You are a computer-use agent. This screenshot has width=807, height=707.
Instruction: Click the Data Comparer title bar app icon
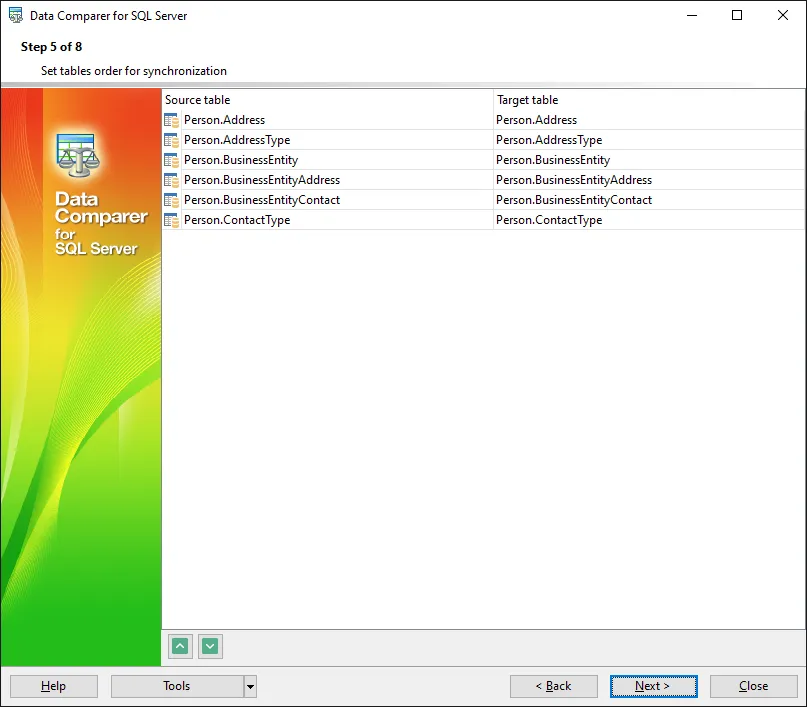click(15, 15)
